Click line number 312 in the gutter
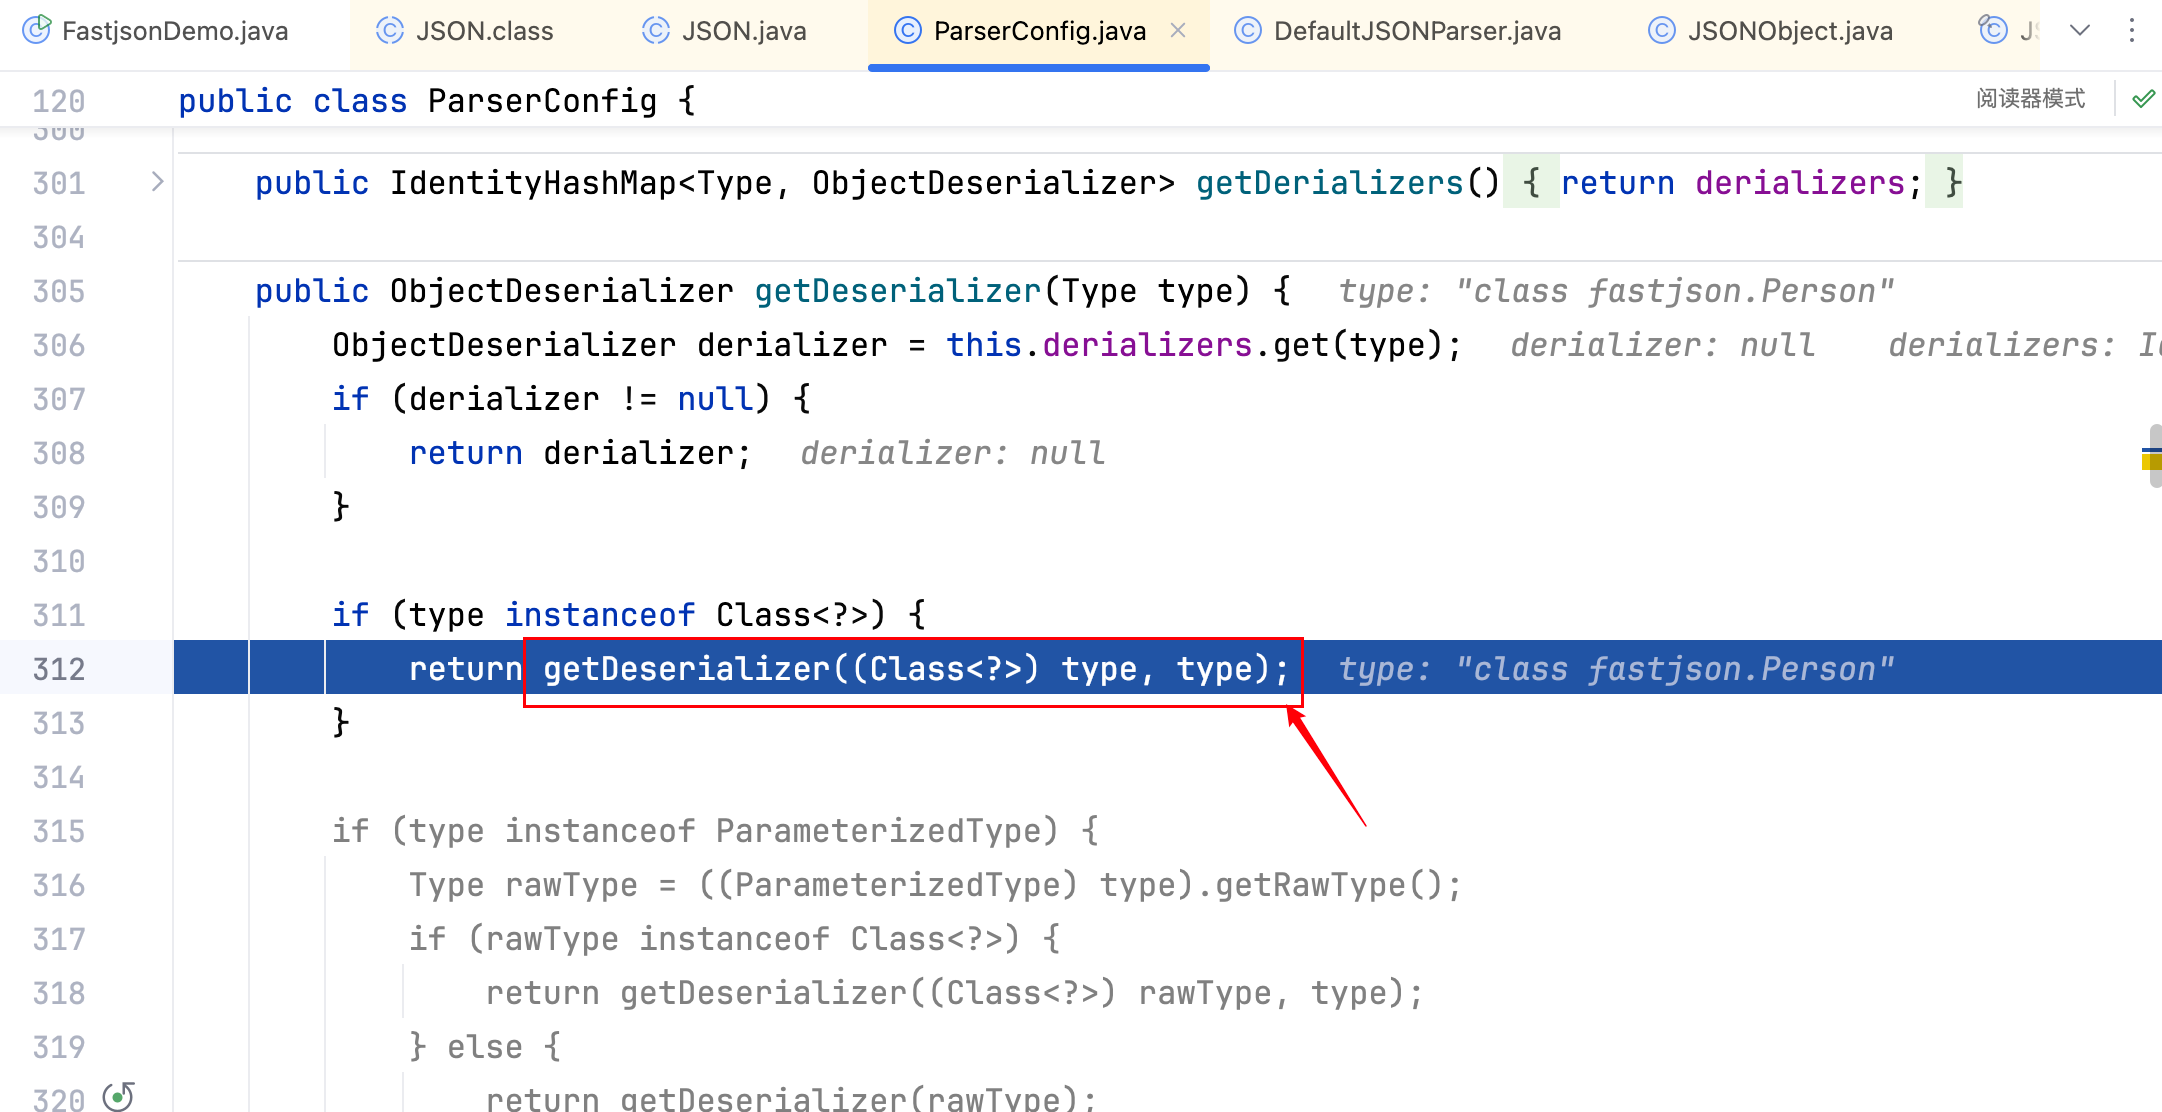Viewport: 2162px width, 1112px height. [59, 669]
